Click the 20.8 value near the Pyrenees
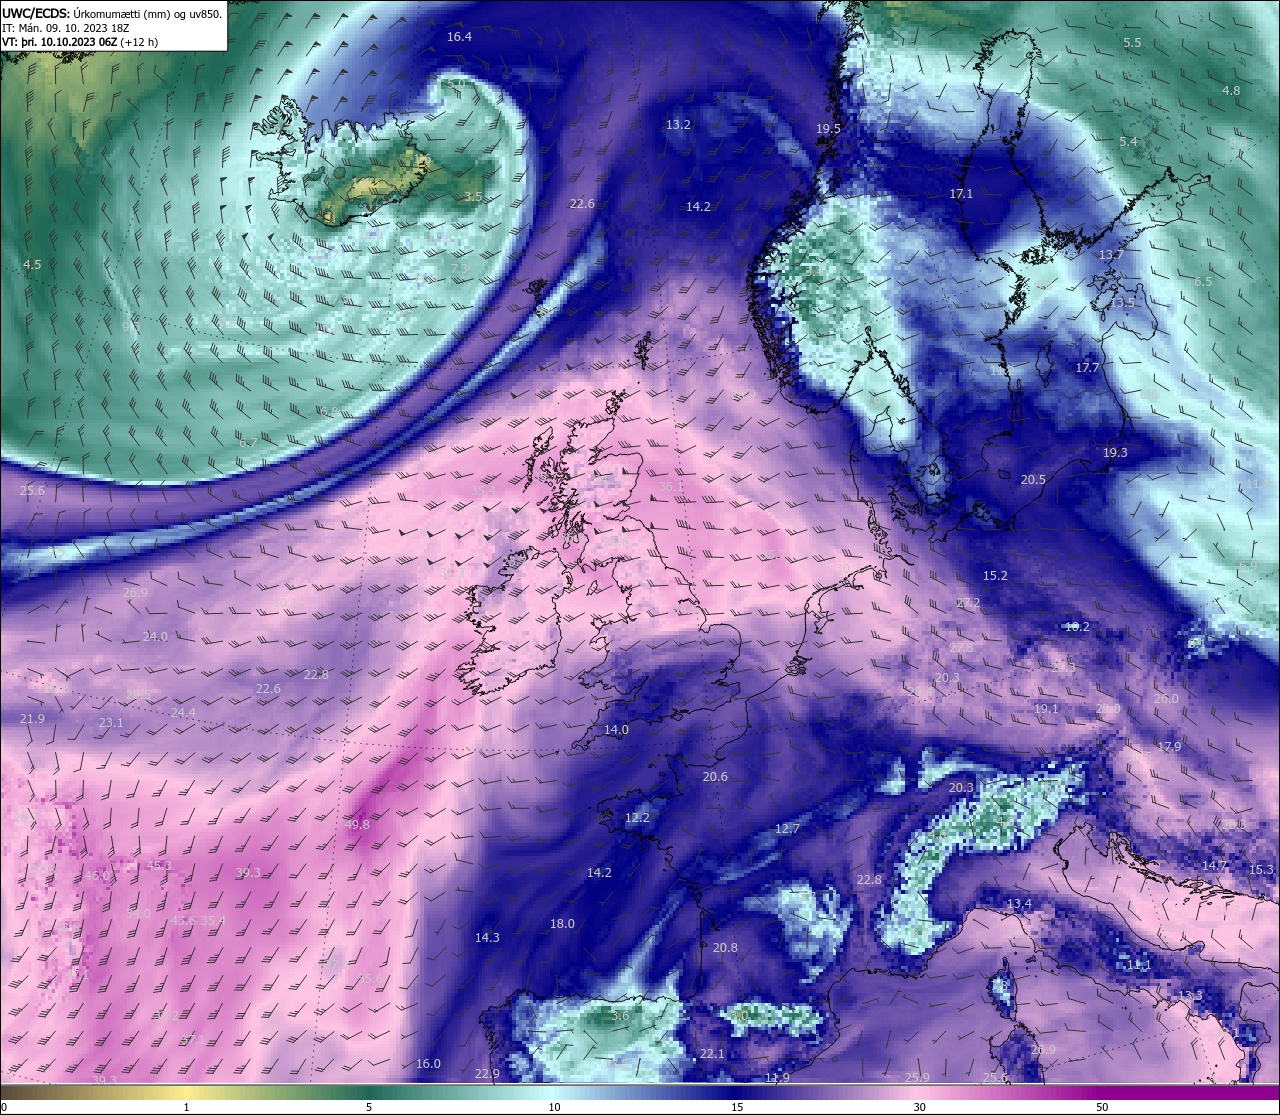Image resolution: width=1280 pixels, height=1115 pixels. click(725, 948)
